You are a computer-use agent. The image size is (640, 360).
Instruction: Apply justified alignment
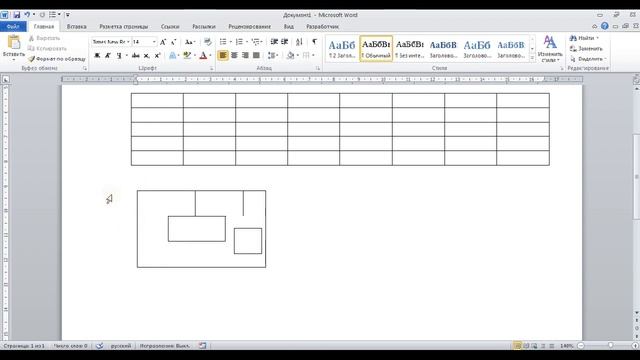(x=256, y=56)
